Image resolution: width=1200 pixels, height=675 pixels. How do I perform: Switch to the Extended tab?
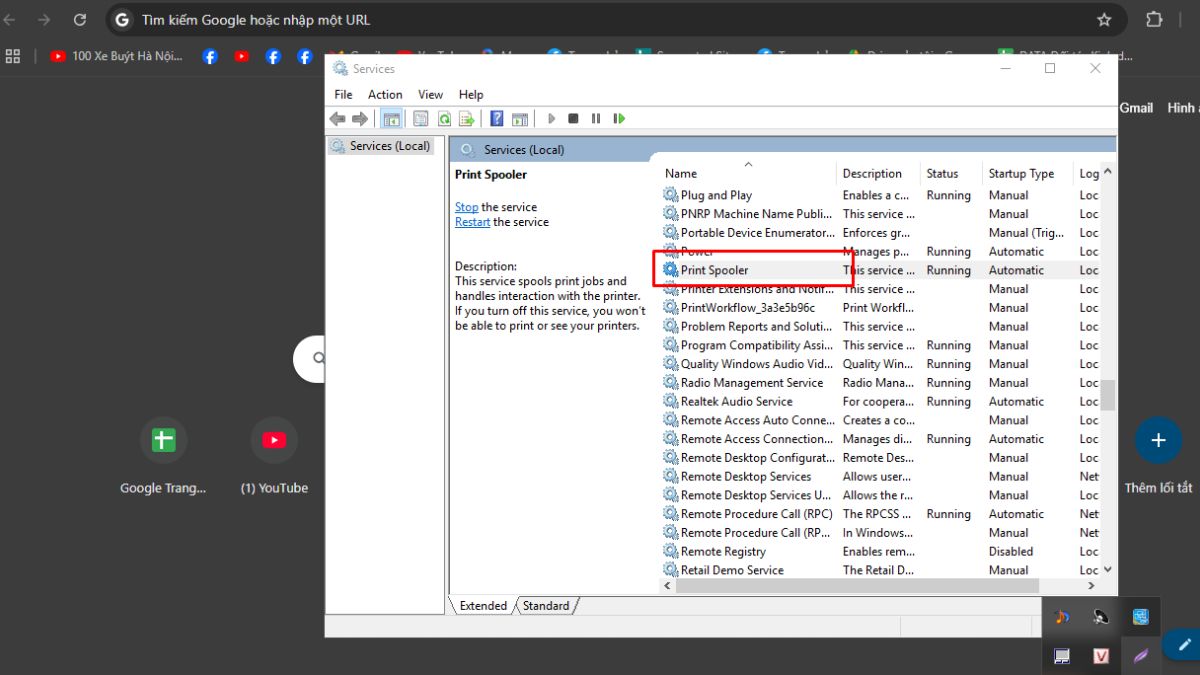pos(483,605)
